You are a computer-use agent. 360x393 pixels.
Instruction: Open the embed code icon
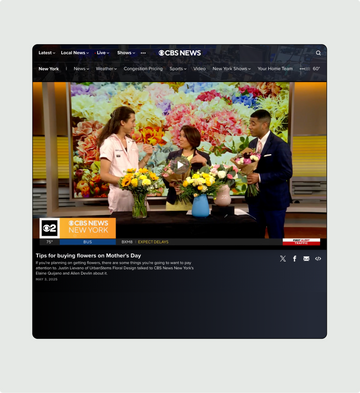coord(318,259)
